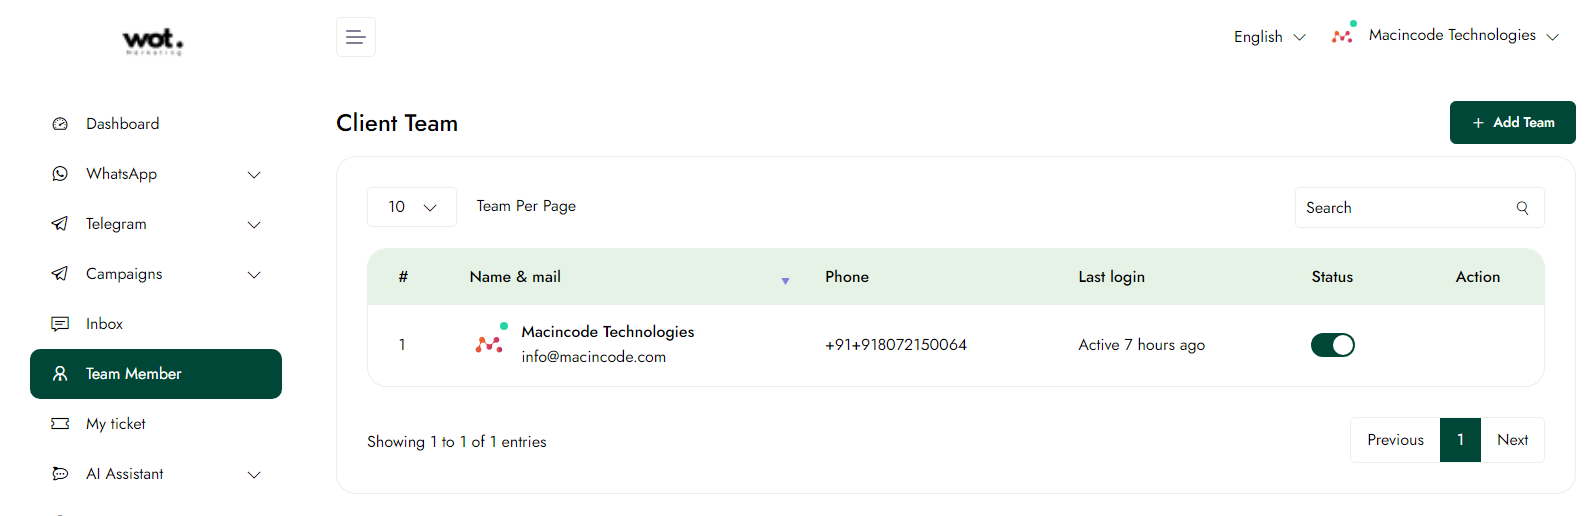Toggle status switch for Macincode Technologies
The image size is (1593, 516).
[1332, 345]
